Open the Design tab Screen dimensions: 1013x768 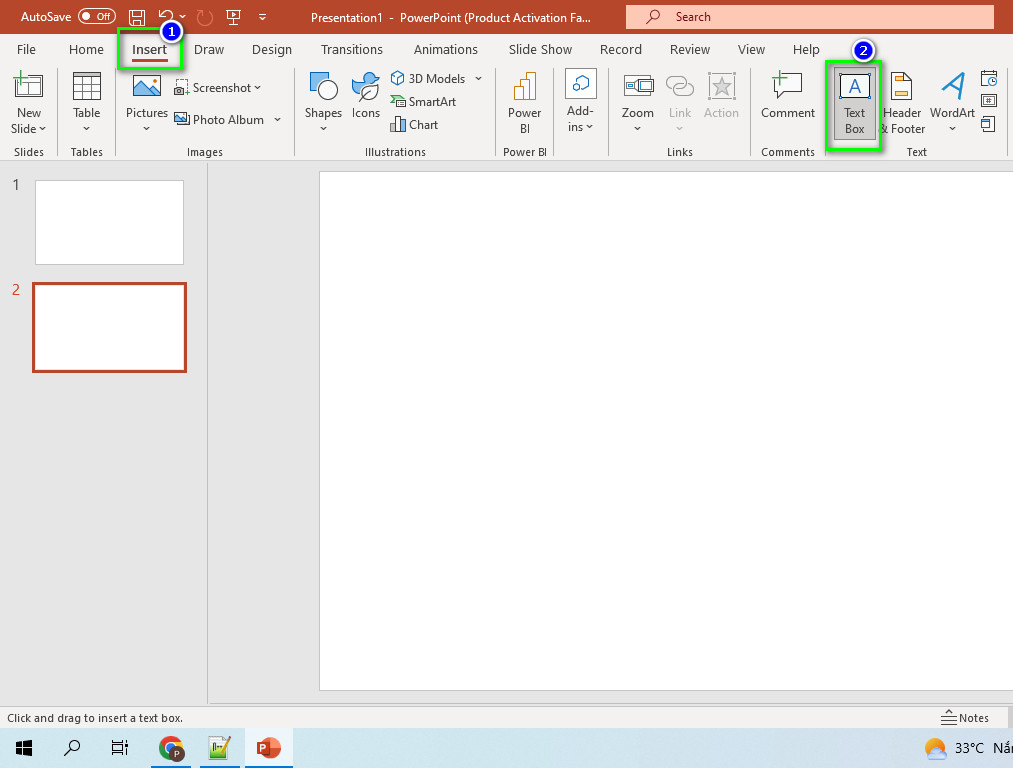272,50
